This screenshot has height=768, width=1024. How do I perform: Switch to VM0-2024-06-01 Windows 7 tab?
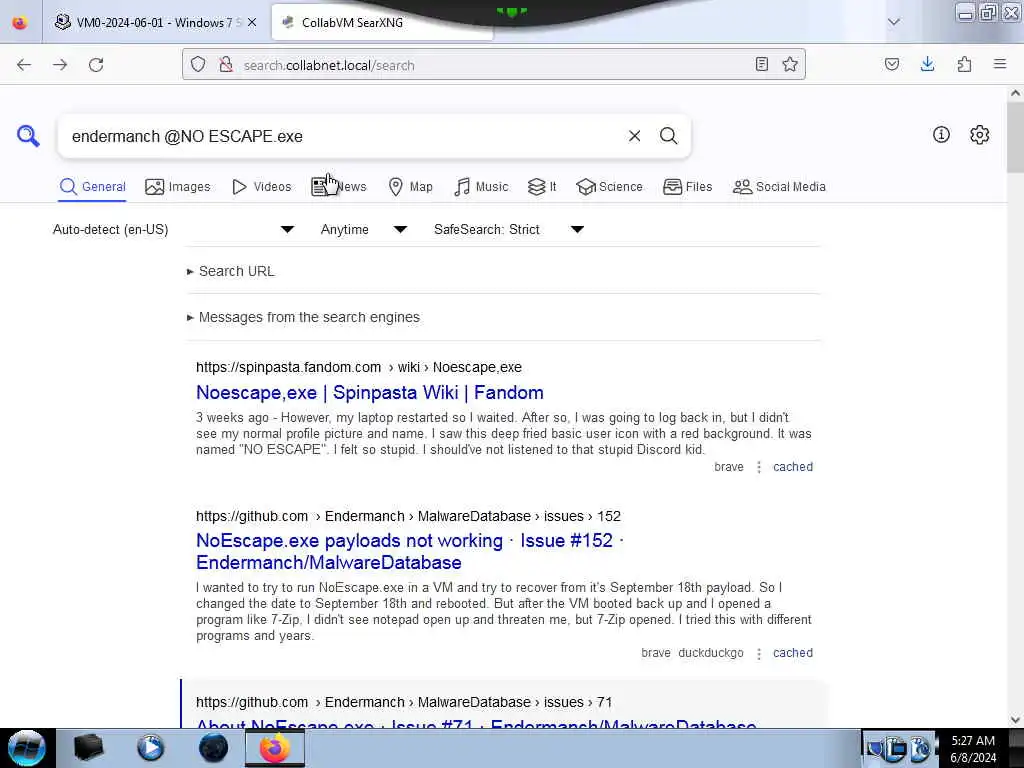click(x=155, y=22)
